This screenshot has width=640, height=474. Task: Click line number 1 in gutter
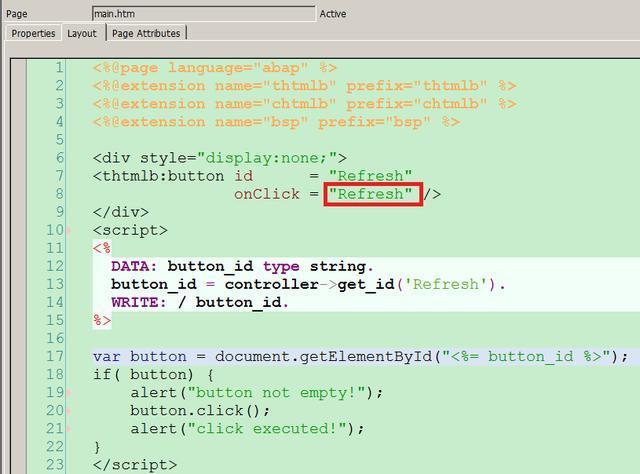coord(60,67)
